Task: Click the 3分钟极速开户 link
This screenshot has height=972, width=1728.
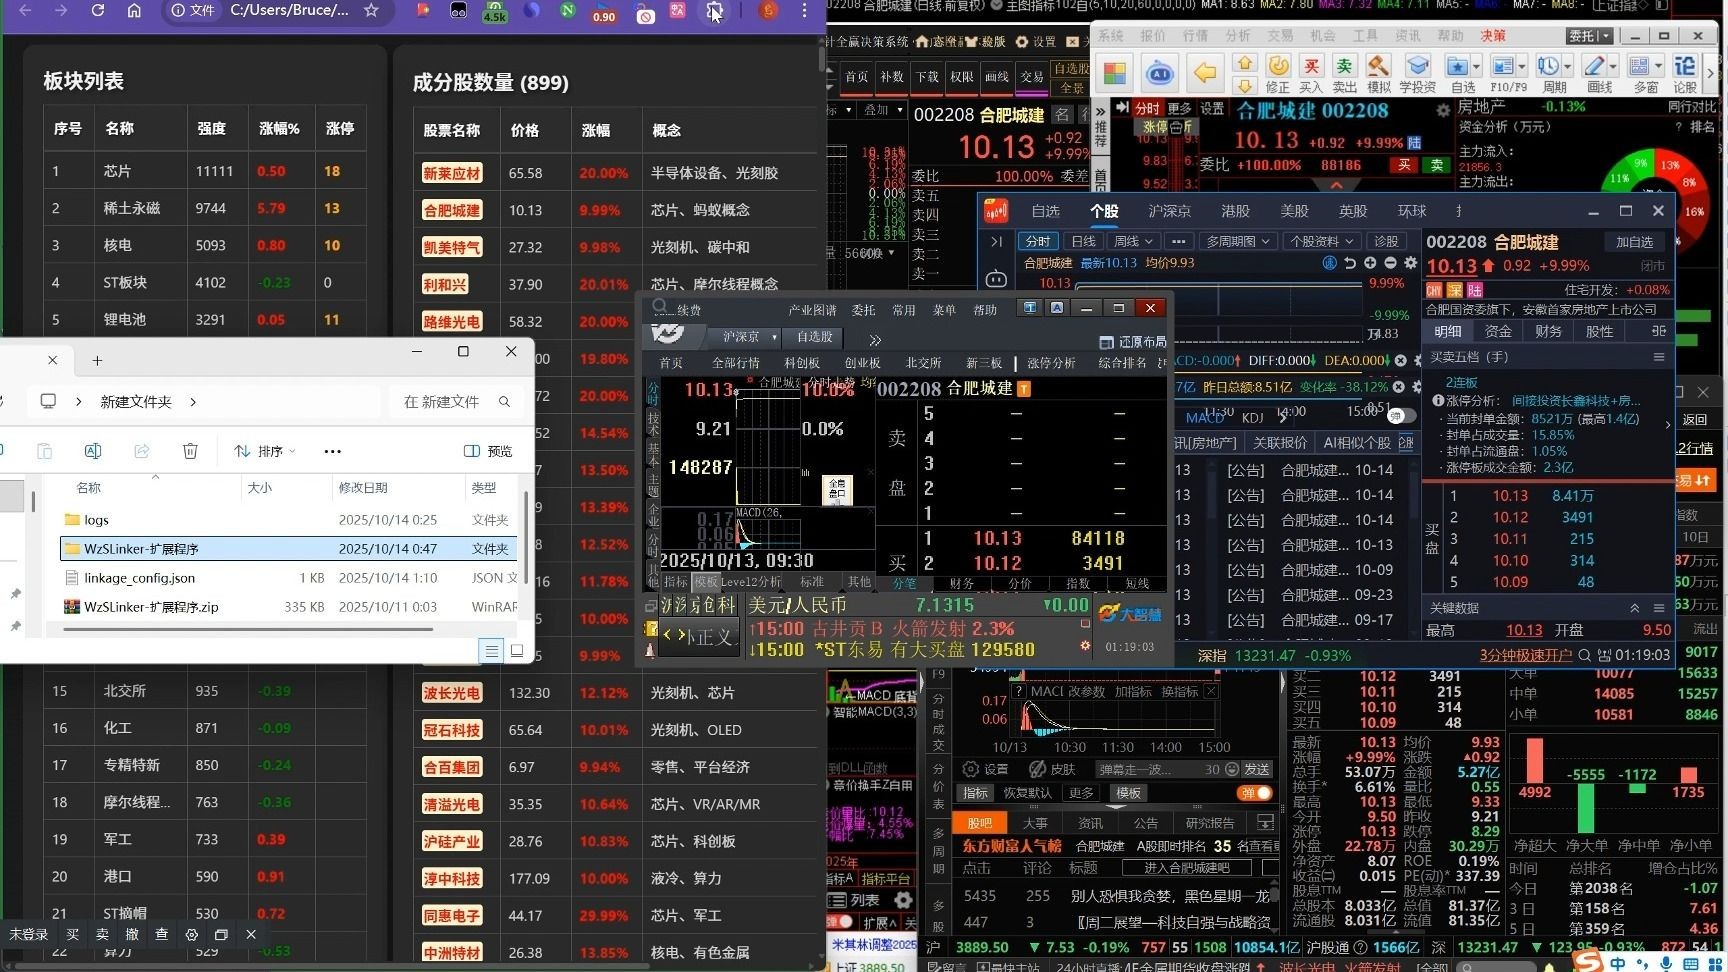Action: tap(1526, 655)
